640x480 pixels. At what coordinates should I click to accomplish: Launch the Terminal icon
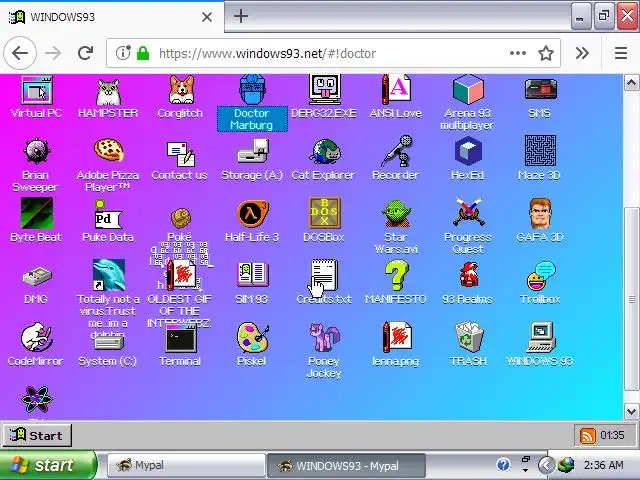pos(181,338)
